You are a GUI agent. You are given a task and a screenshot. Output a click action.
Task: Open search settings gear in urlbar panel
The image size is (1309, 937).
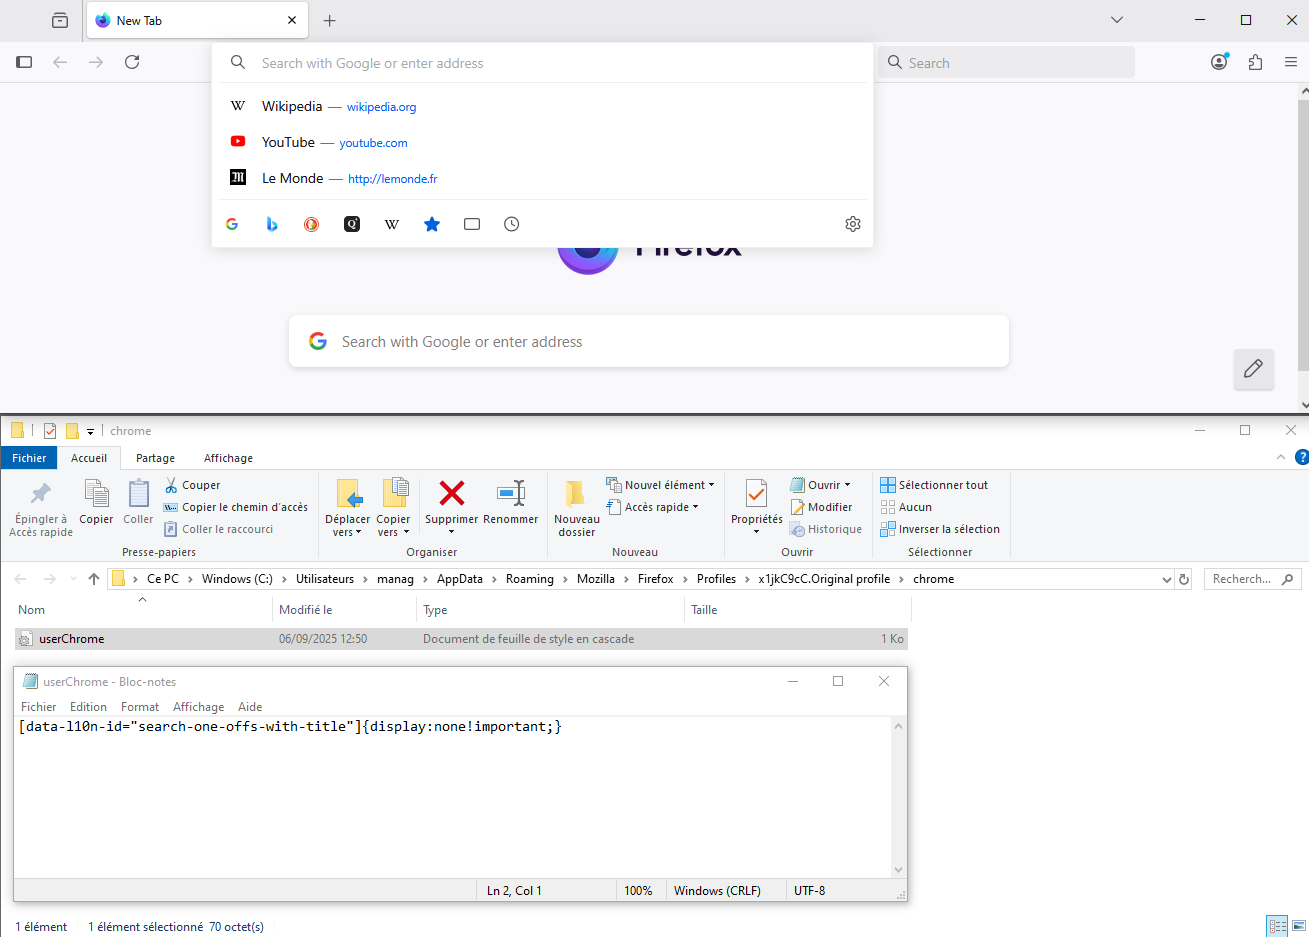pos(853,224)
